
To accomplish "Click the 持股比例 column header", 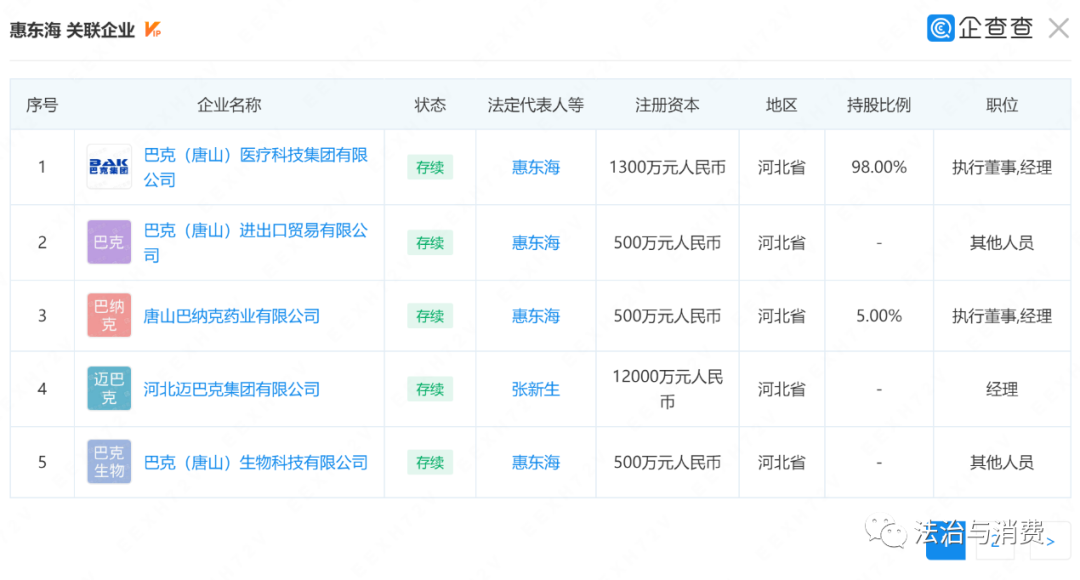I will (879, 105).
